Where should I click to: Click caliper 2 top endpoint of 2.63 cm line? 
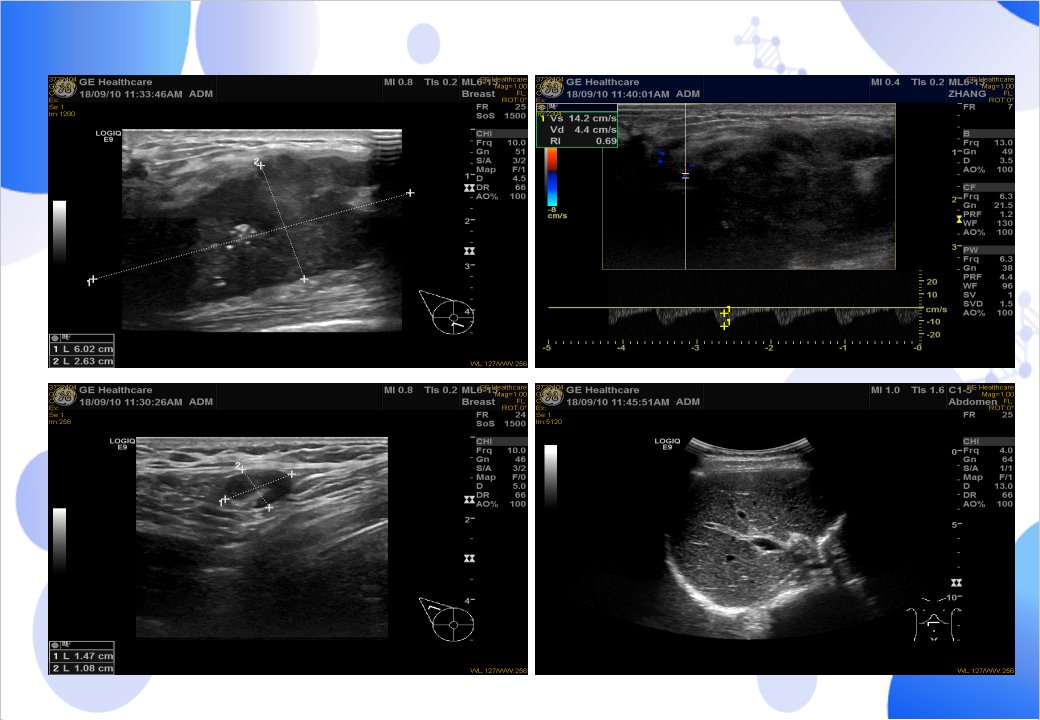click(260, 164)
